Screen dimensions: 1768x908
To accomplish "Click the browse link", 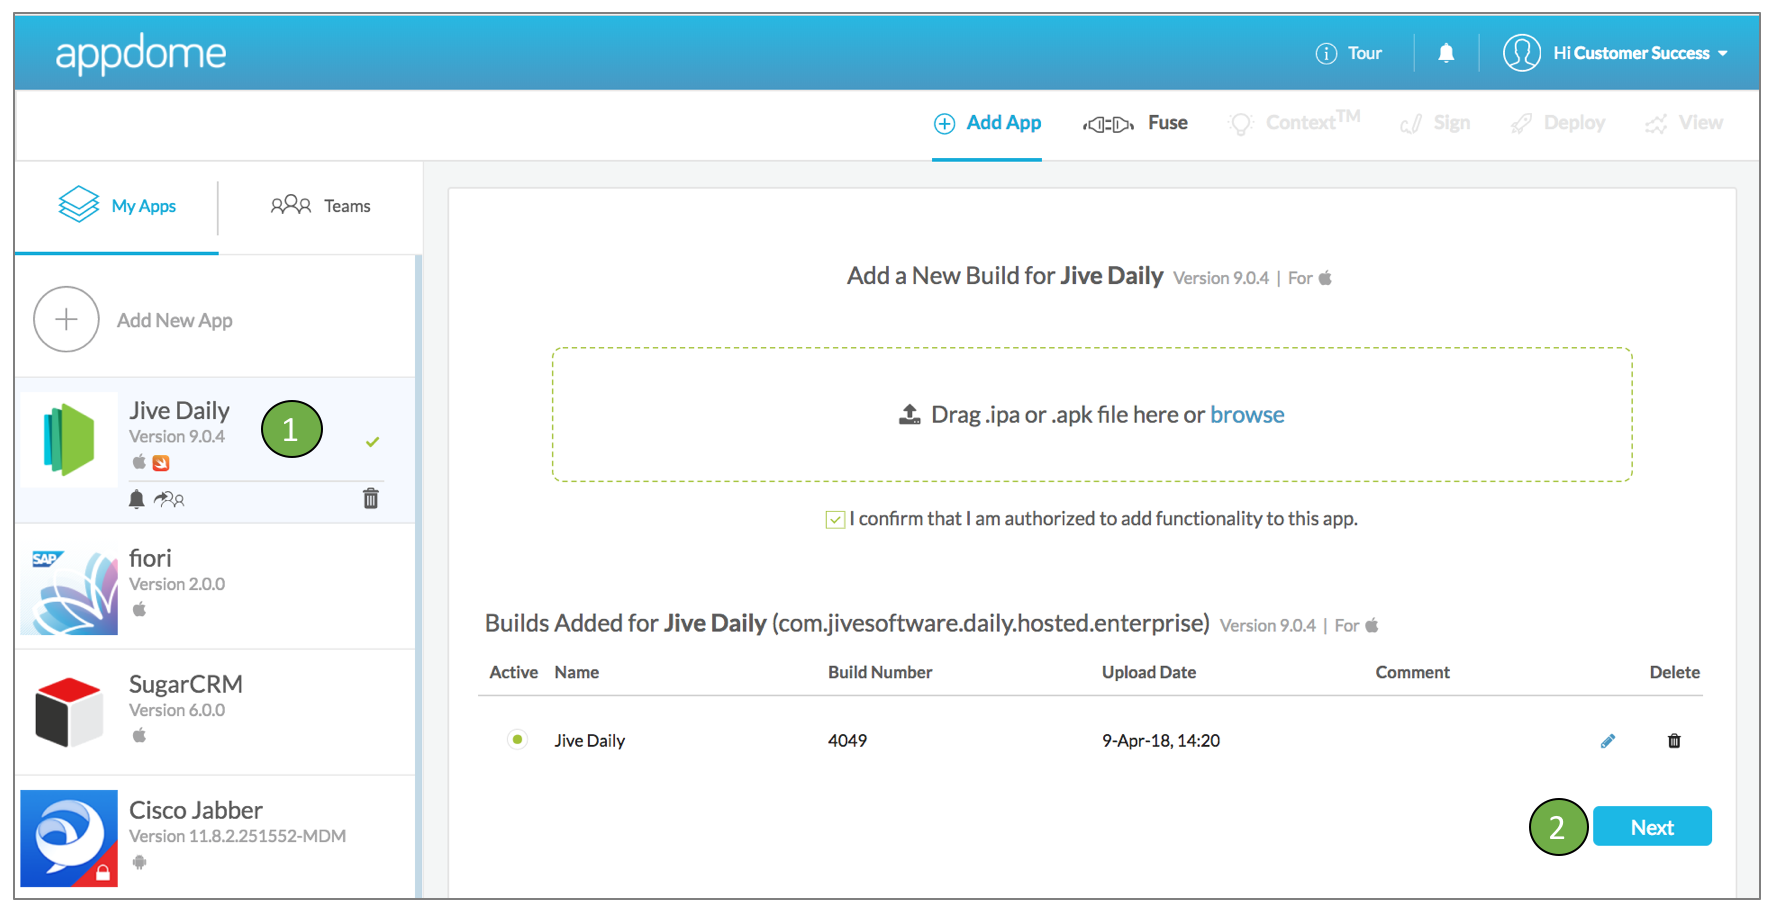I will coord(1247,415).
